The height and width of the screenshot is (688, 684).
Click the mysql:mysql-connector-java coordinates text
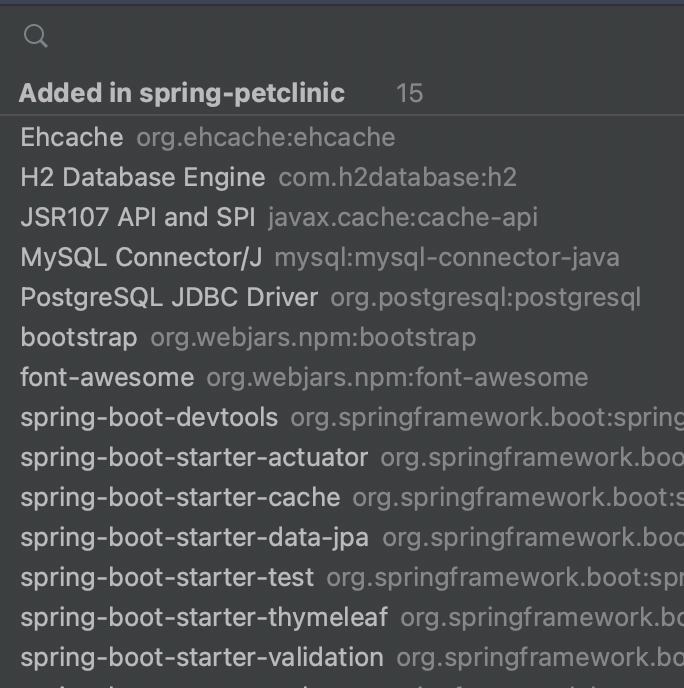(x=447, y=258)
